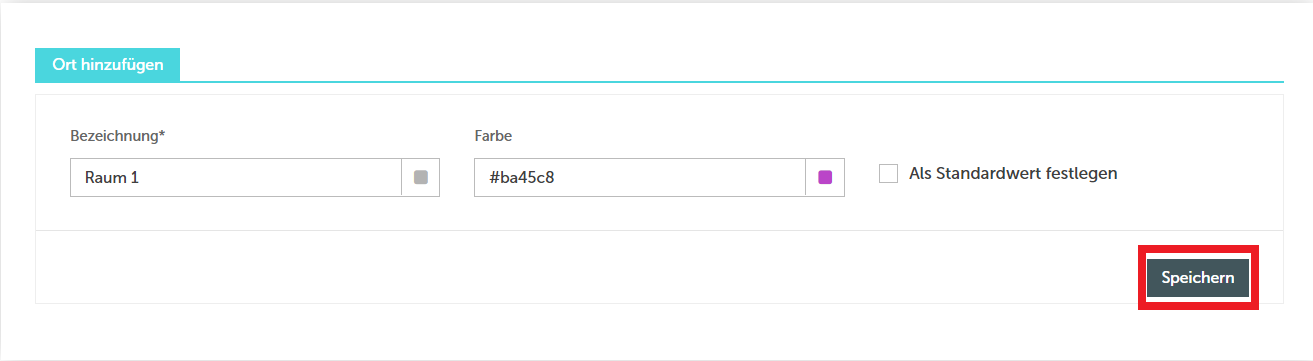The width and height of the screenshot is (1313, 361).
Task: Tick the Als Standardwert festlegen checkbox
Action: click(x=888, y=174)
